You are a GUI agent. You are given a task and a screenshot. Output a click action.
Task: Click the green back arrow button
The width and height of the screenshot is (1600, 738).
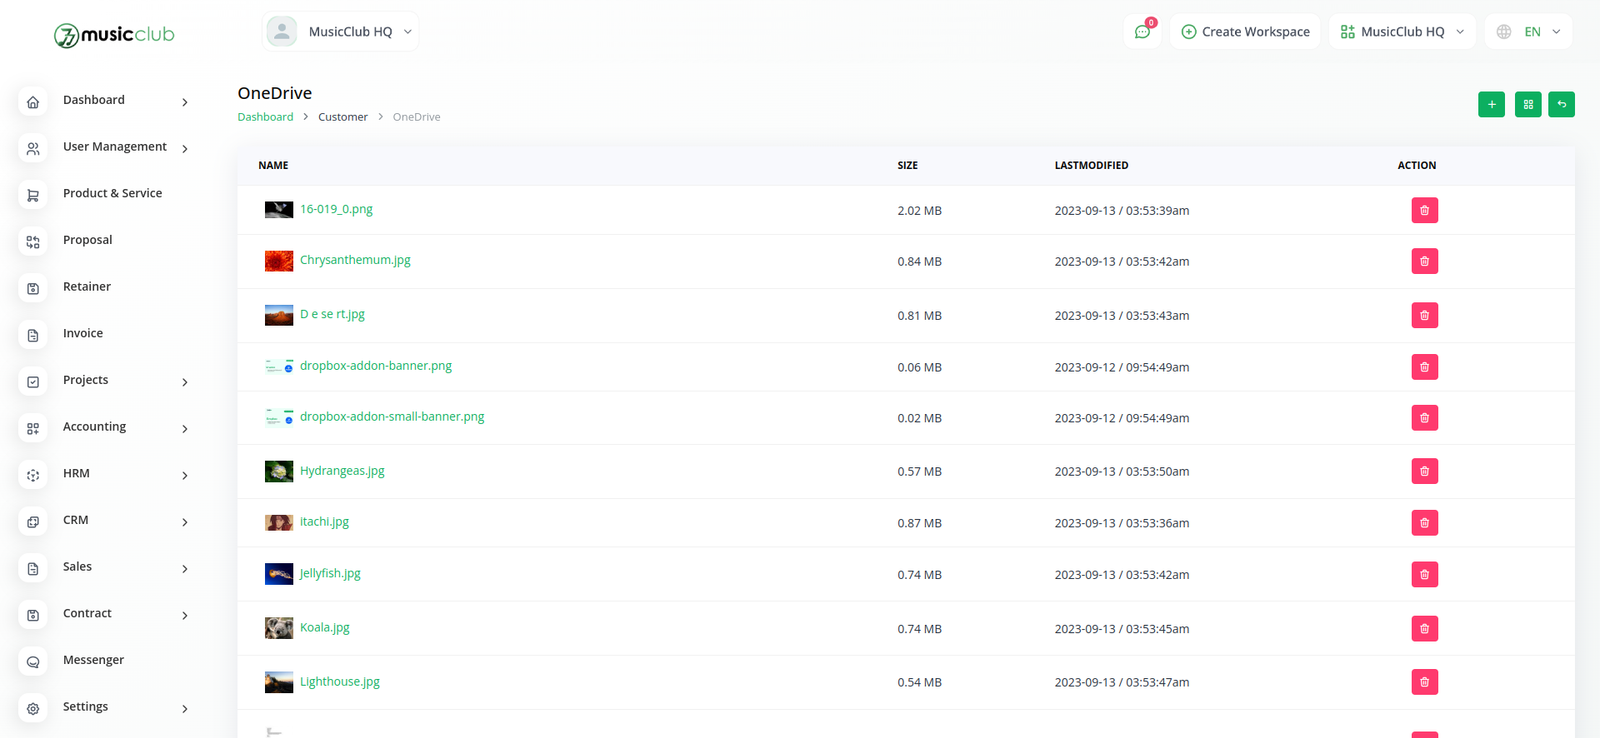pyautogui.click(x=1561, y=104)
